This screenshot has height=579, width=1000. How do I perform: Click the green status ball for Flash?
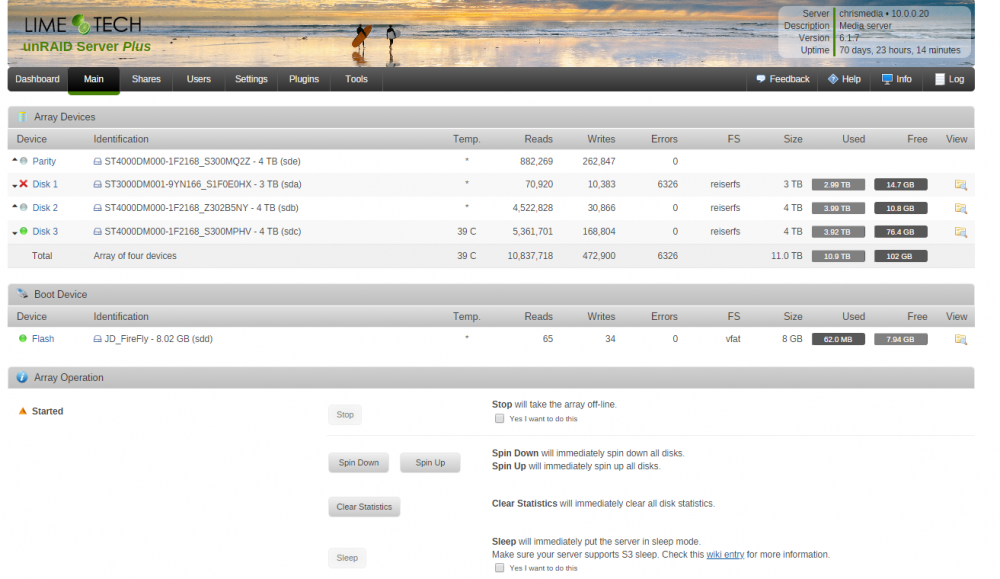pos(23,338)
